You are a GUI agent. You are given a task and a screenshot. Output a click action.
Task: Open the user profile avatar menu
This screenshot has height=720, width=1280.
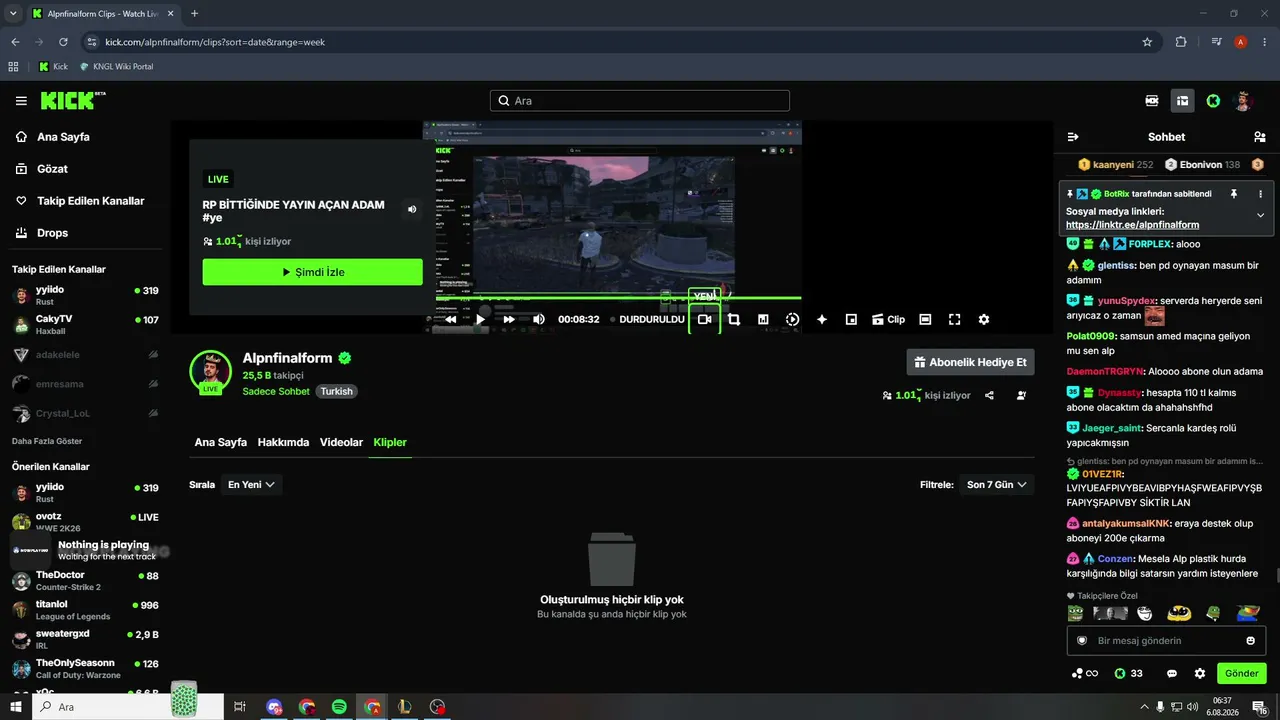point(1244,101)
